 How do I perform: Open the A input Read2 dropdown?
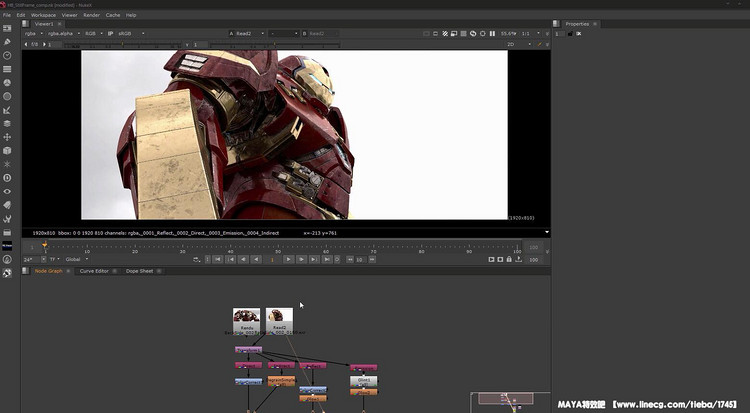click(248, 34)
